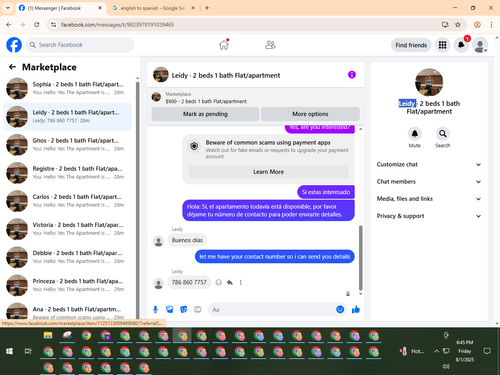This screenshot has width=500, height=375.
Task: Open the Windows notification center icon
Action: coord(487,351)
